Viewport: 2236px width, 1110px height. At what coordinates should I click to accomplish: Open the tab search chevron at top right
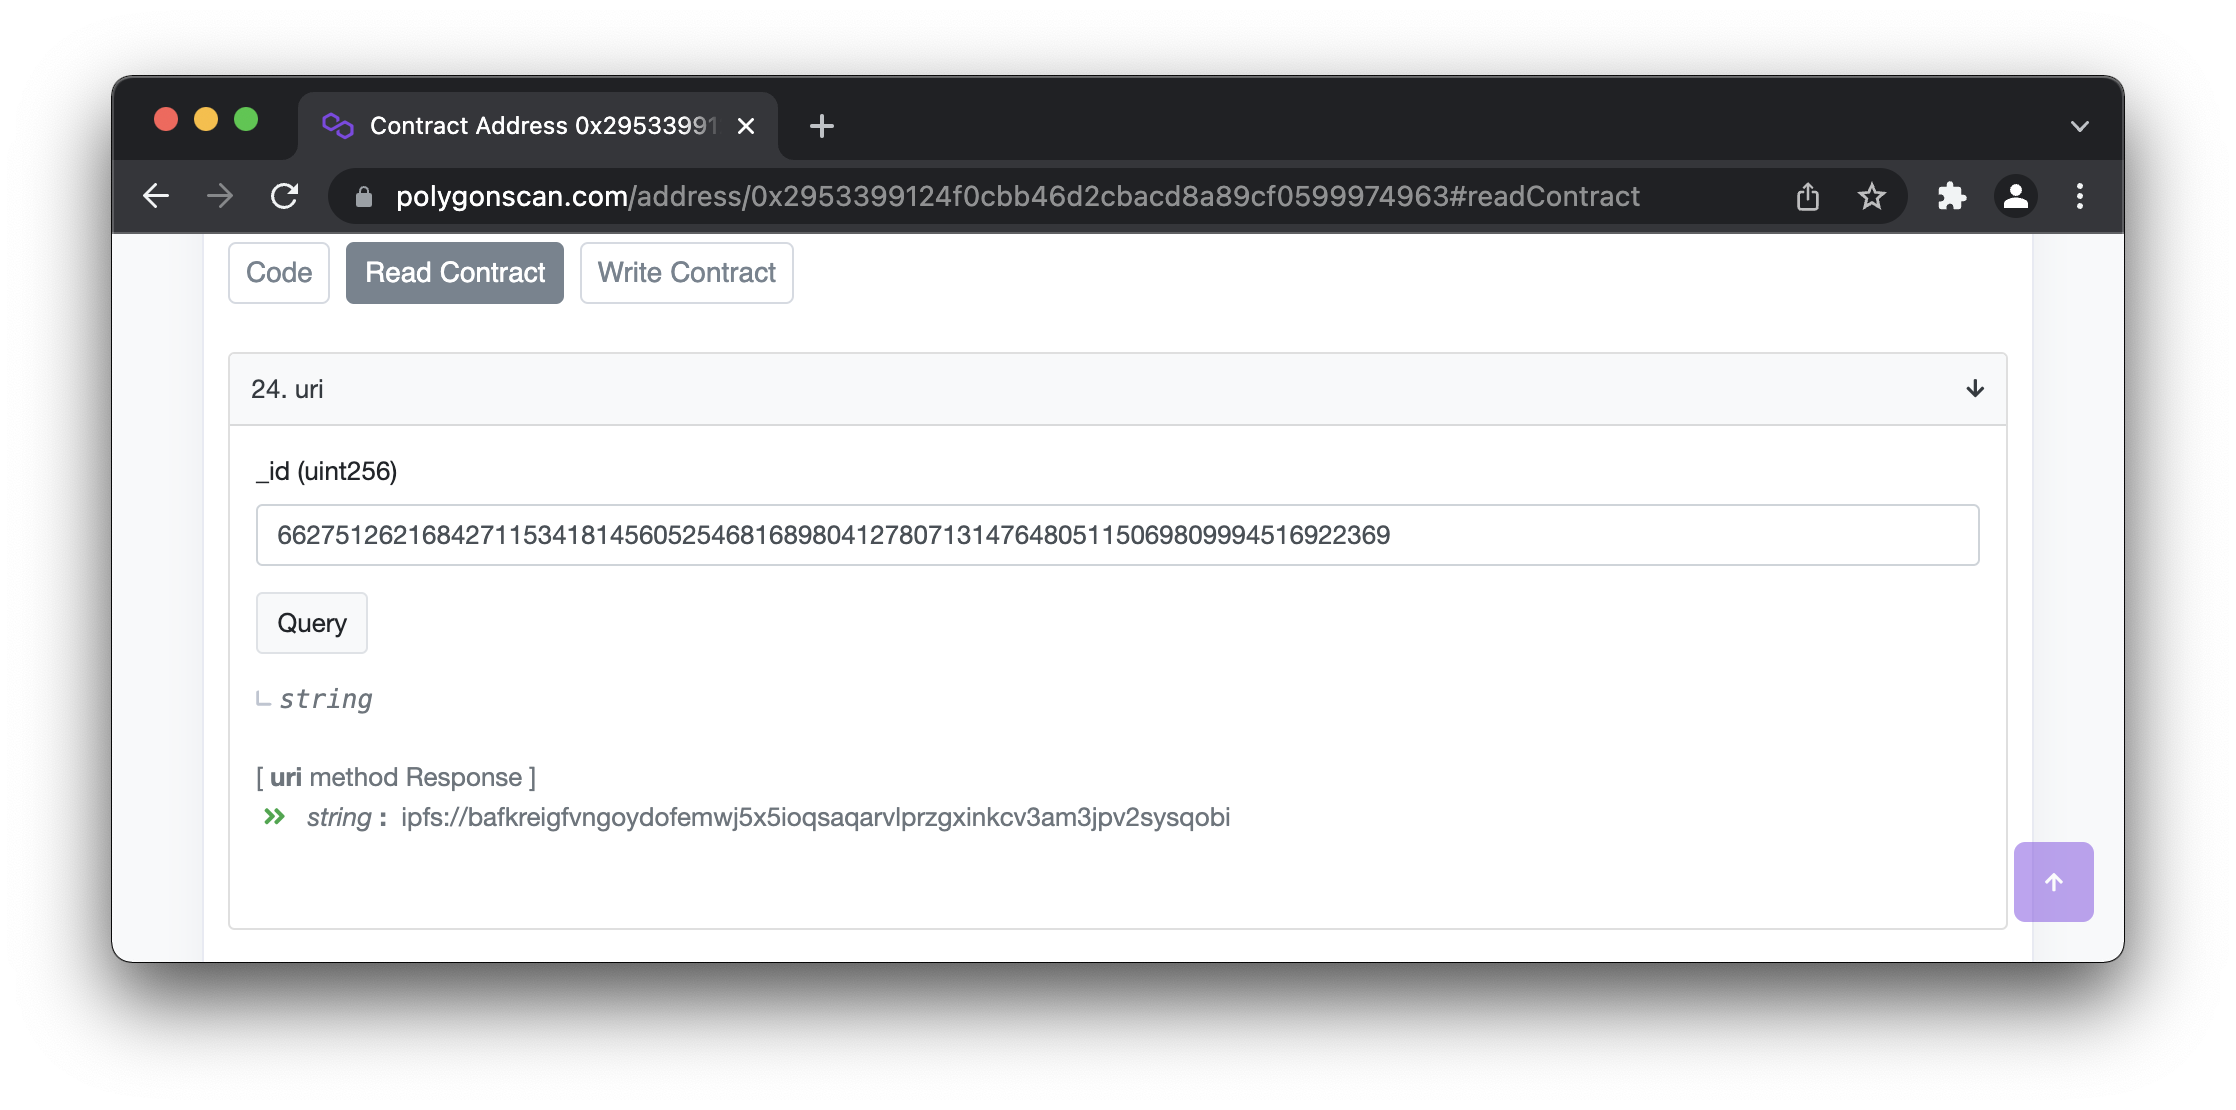(2079, 125)
